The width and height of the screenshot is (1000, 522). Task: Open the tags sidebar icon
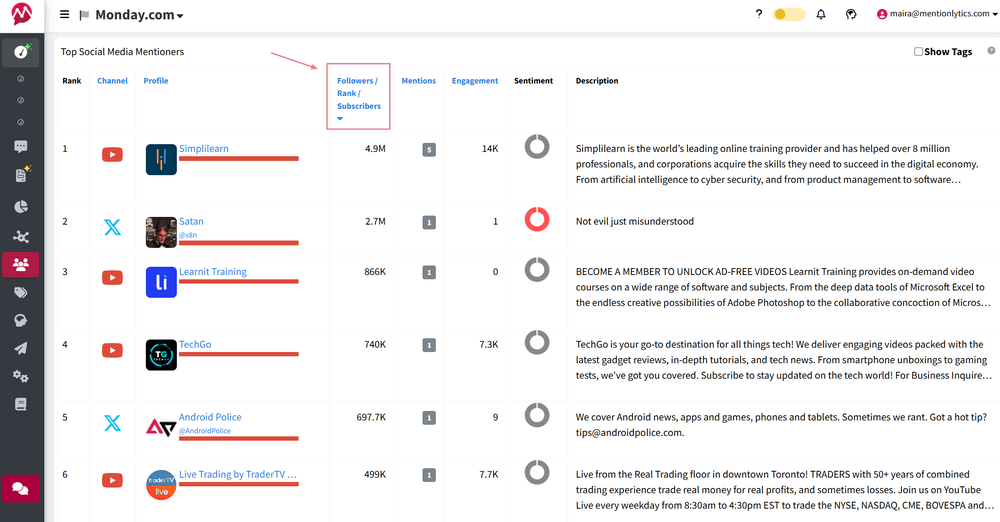tap(21, 293)
